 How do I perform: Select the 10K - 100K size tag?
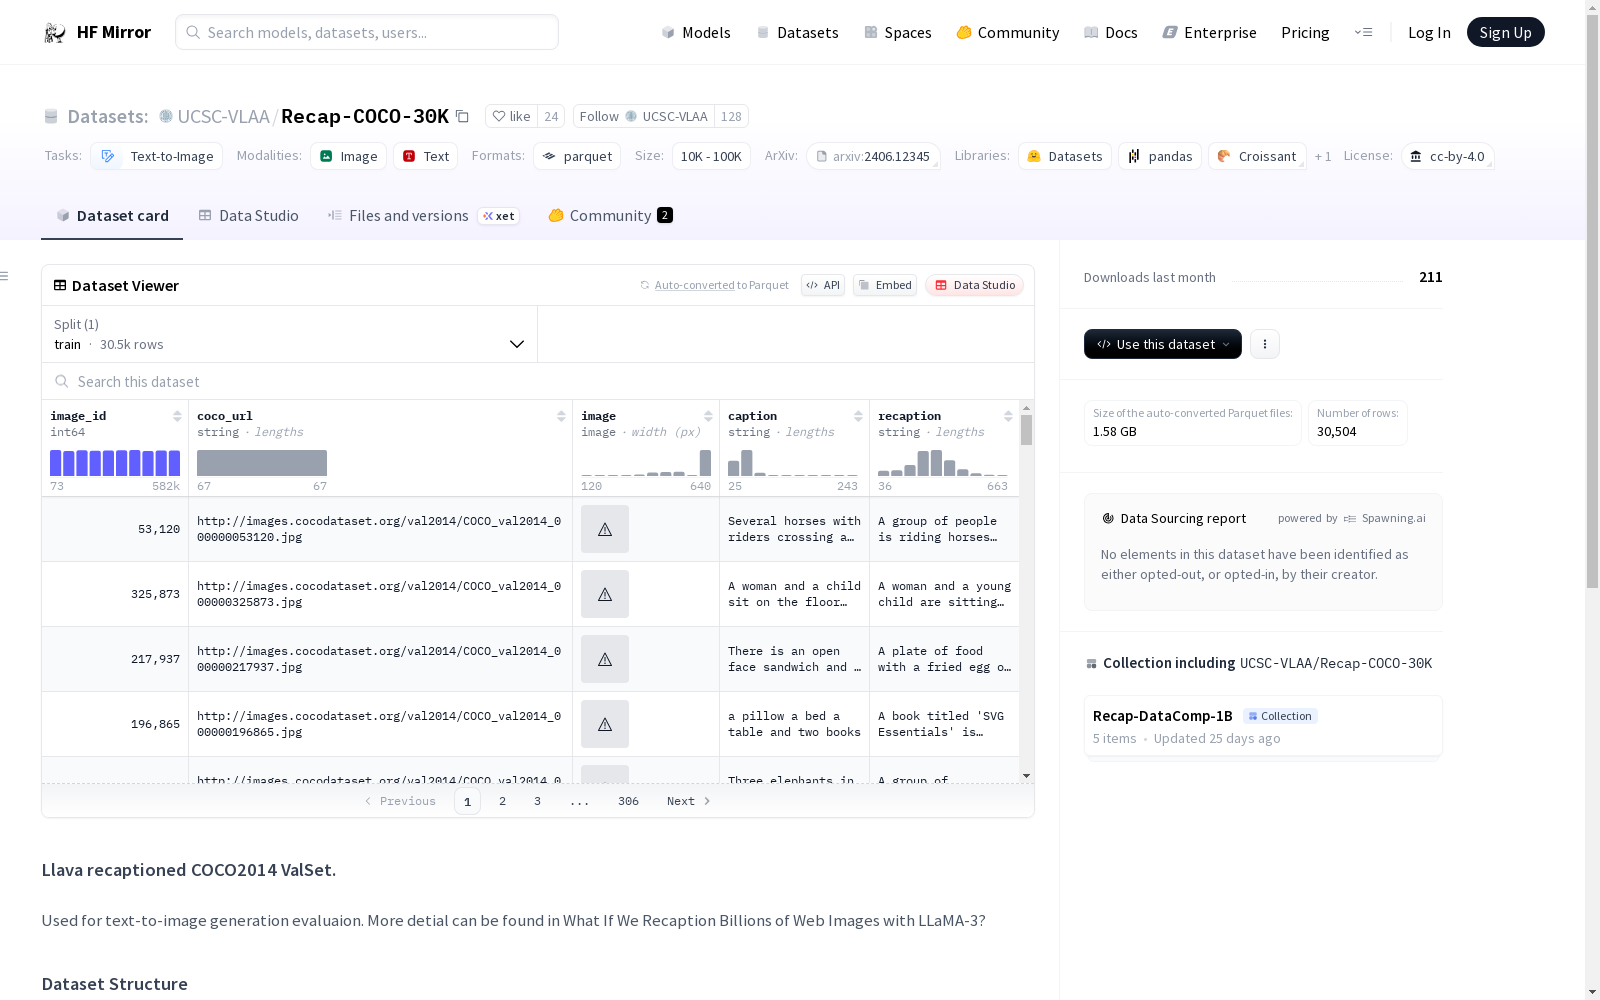tap(711, 156)
